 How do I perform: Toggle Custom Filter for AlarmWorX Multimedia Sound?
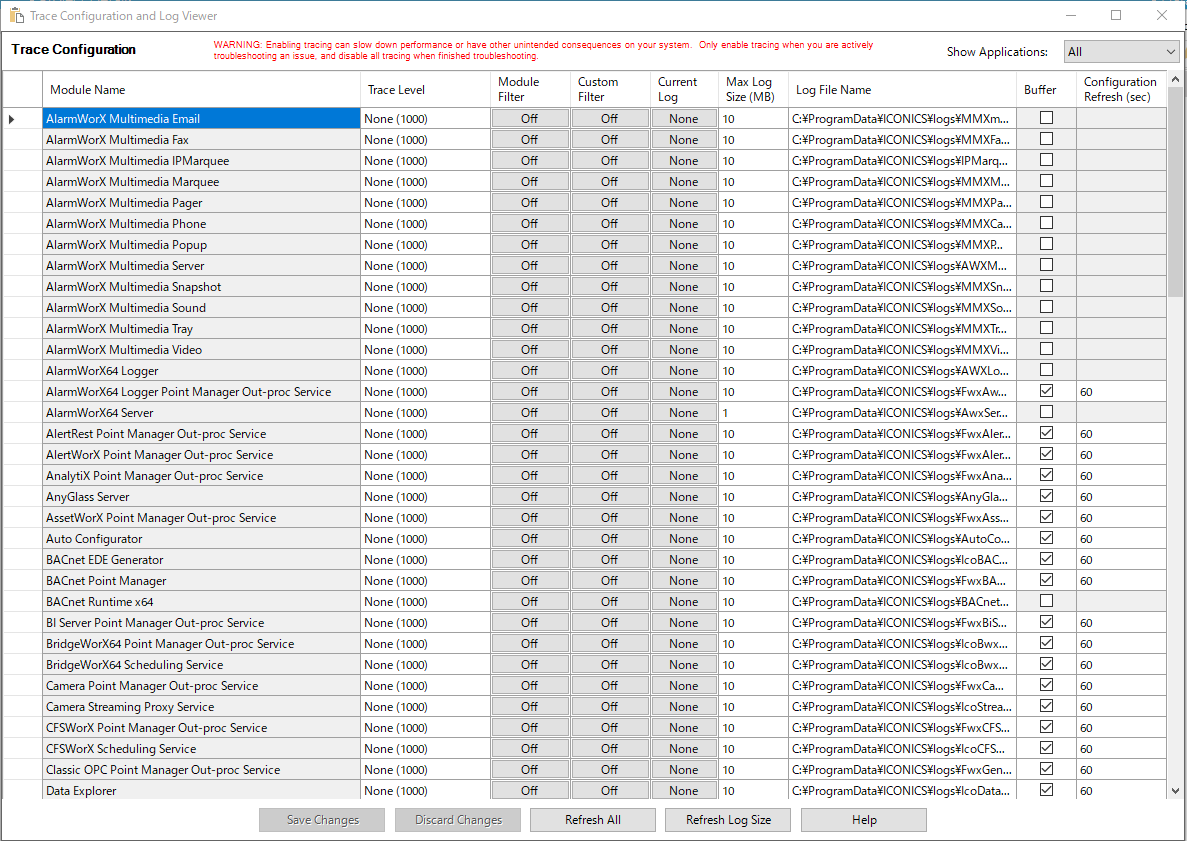click(609, 307)
